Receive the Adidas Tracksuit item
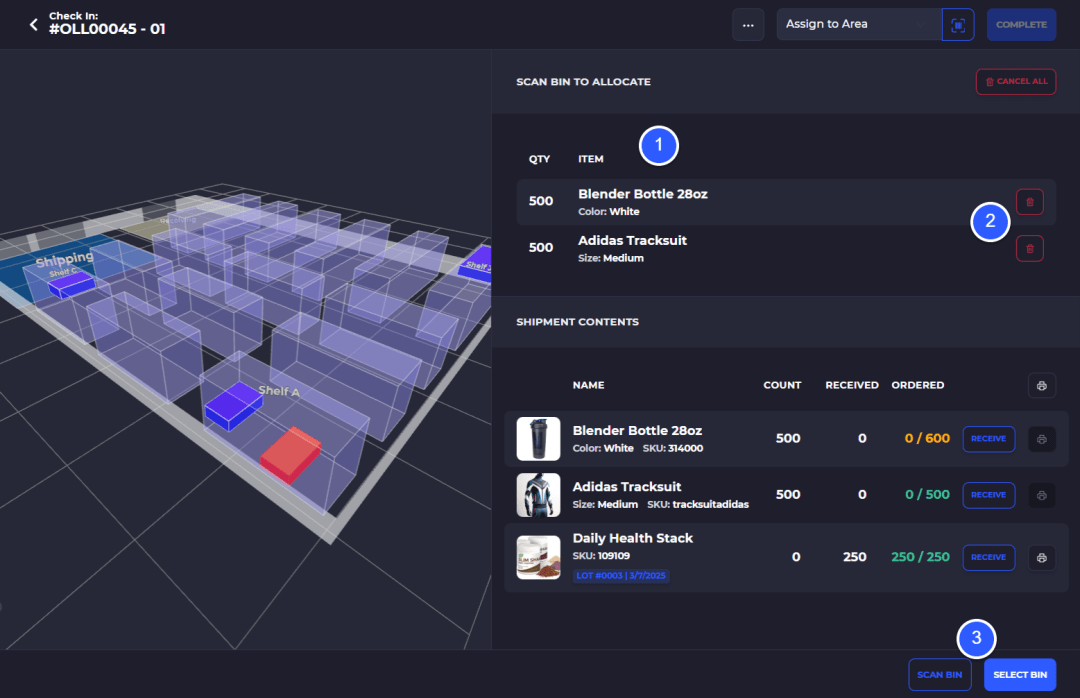This screenshot has height=698, width=1080. tap(988, 495)
